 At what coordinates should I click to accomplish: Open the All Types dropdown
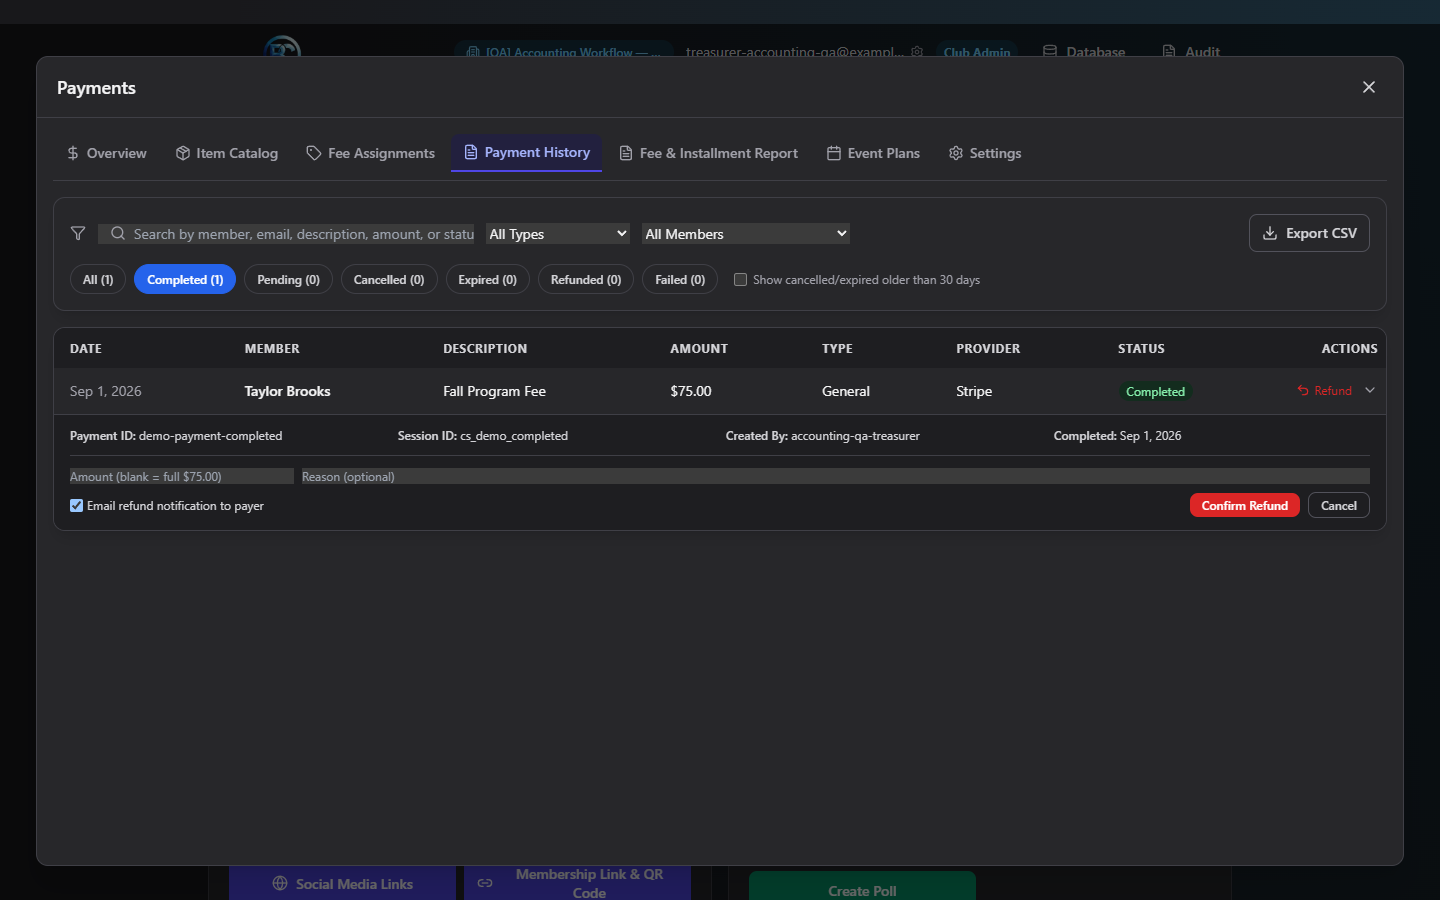[558, 234]
